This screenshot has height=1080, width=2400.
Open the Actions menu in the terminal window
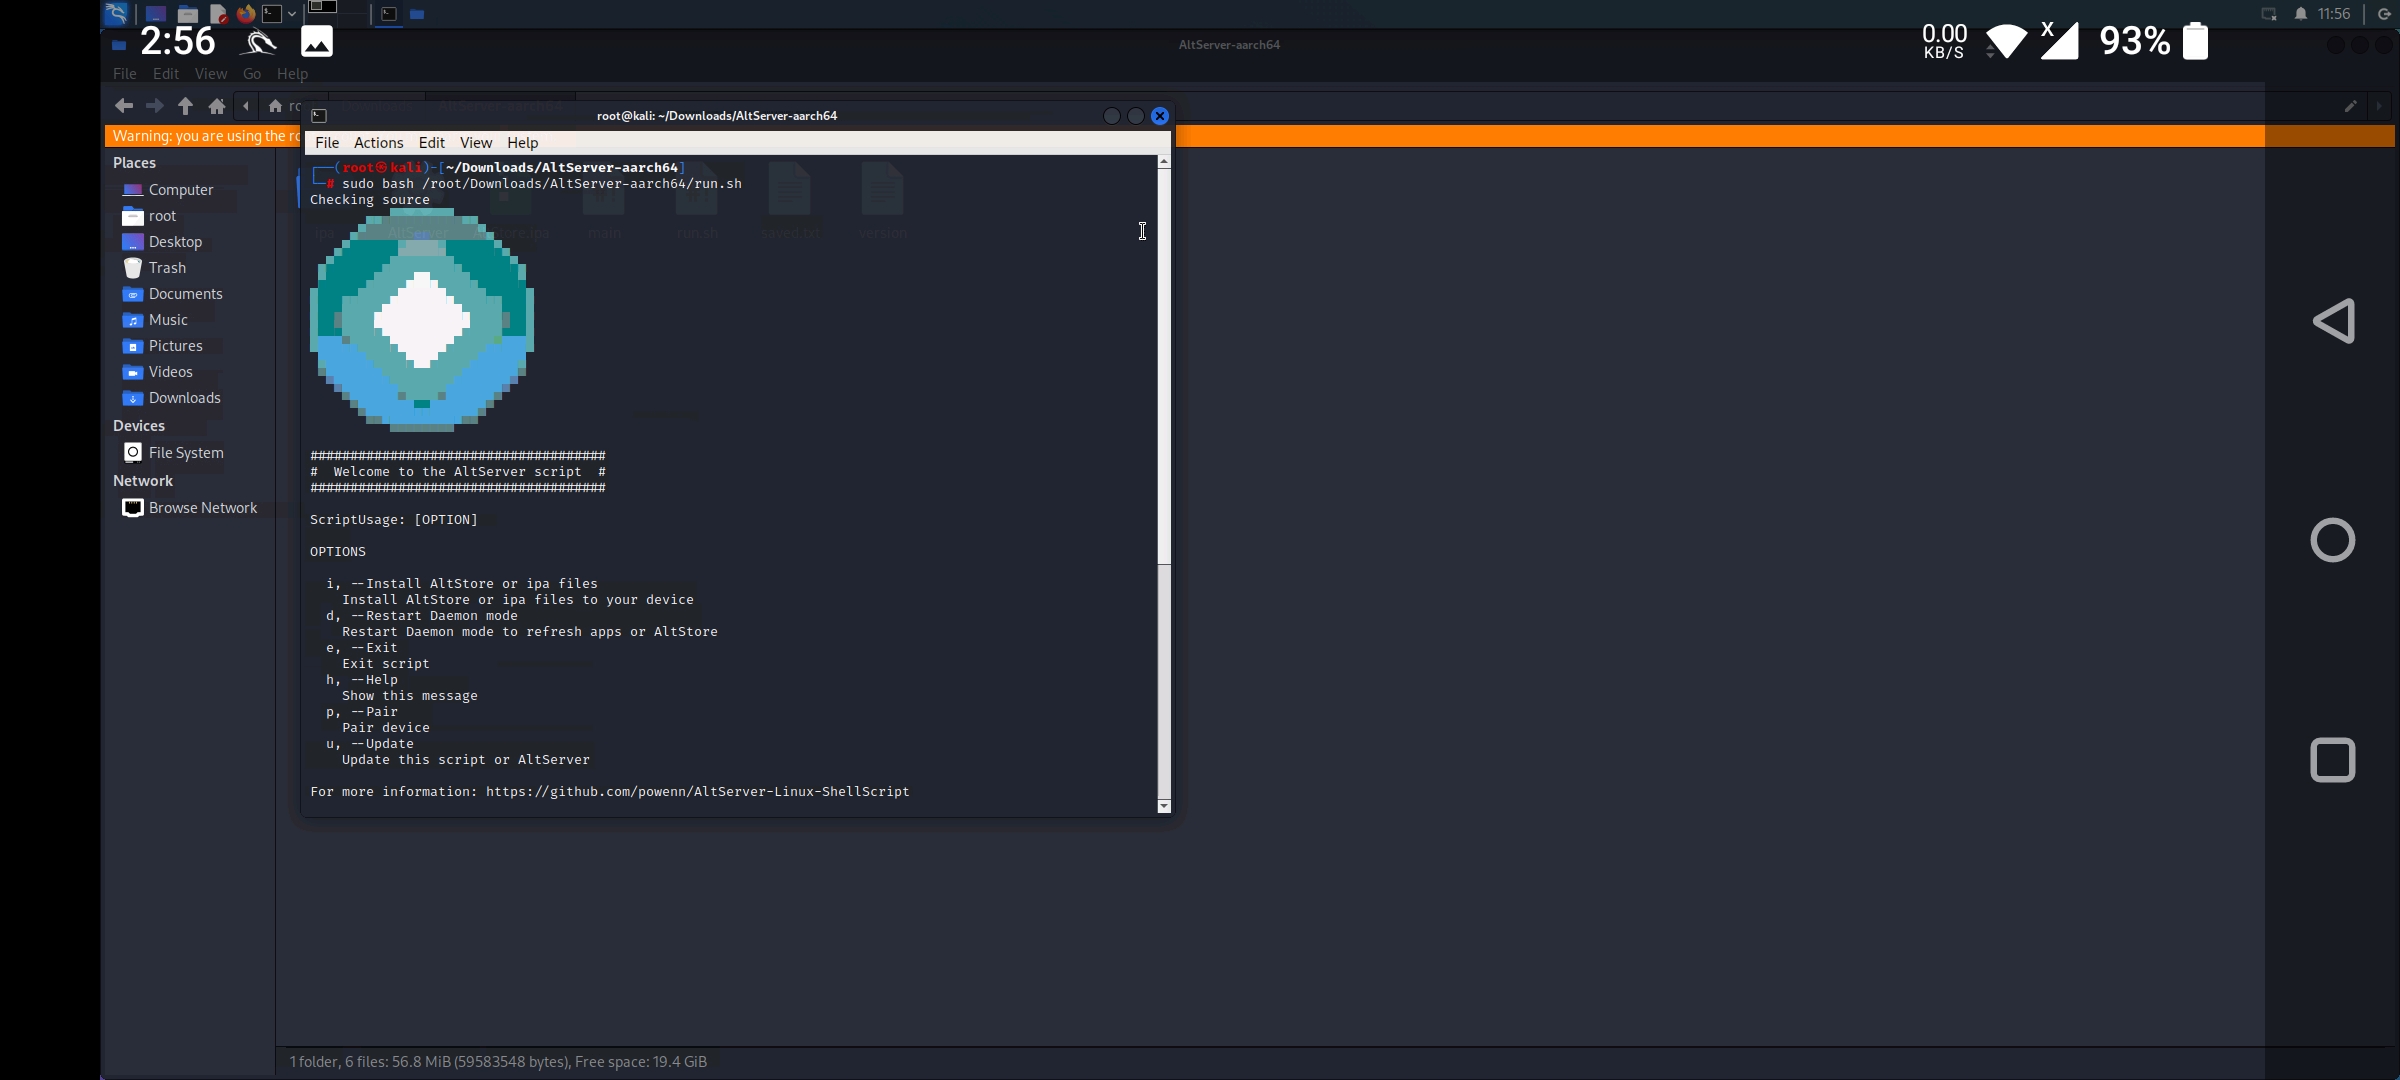tap(378, 142)
